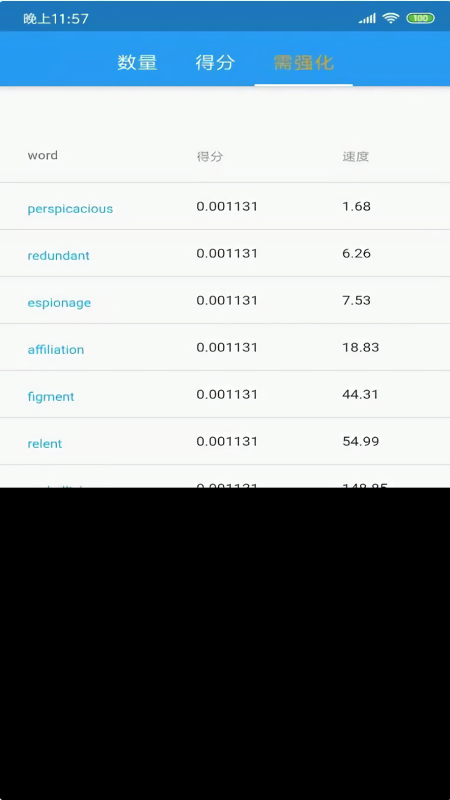This screenshot has width=450, height=800.
Task: Select the speed value 1.68
Action: pyautogui.click(x=357, y=206)
